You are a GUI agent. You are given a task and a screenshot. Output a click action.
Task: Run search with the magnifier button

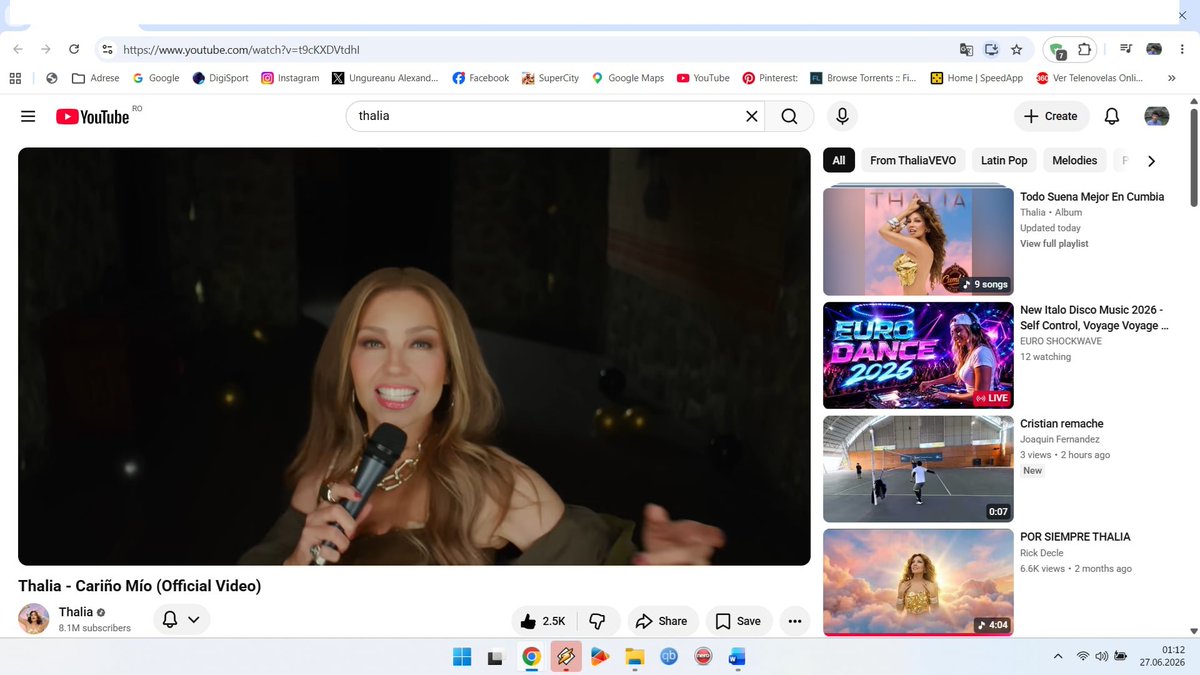(789, 116)
